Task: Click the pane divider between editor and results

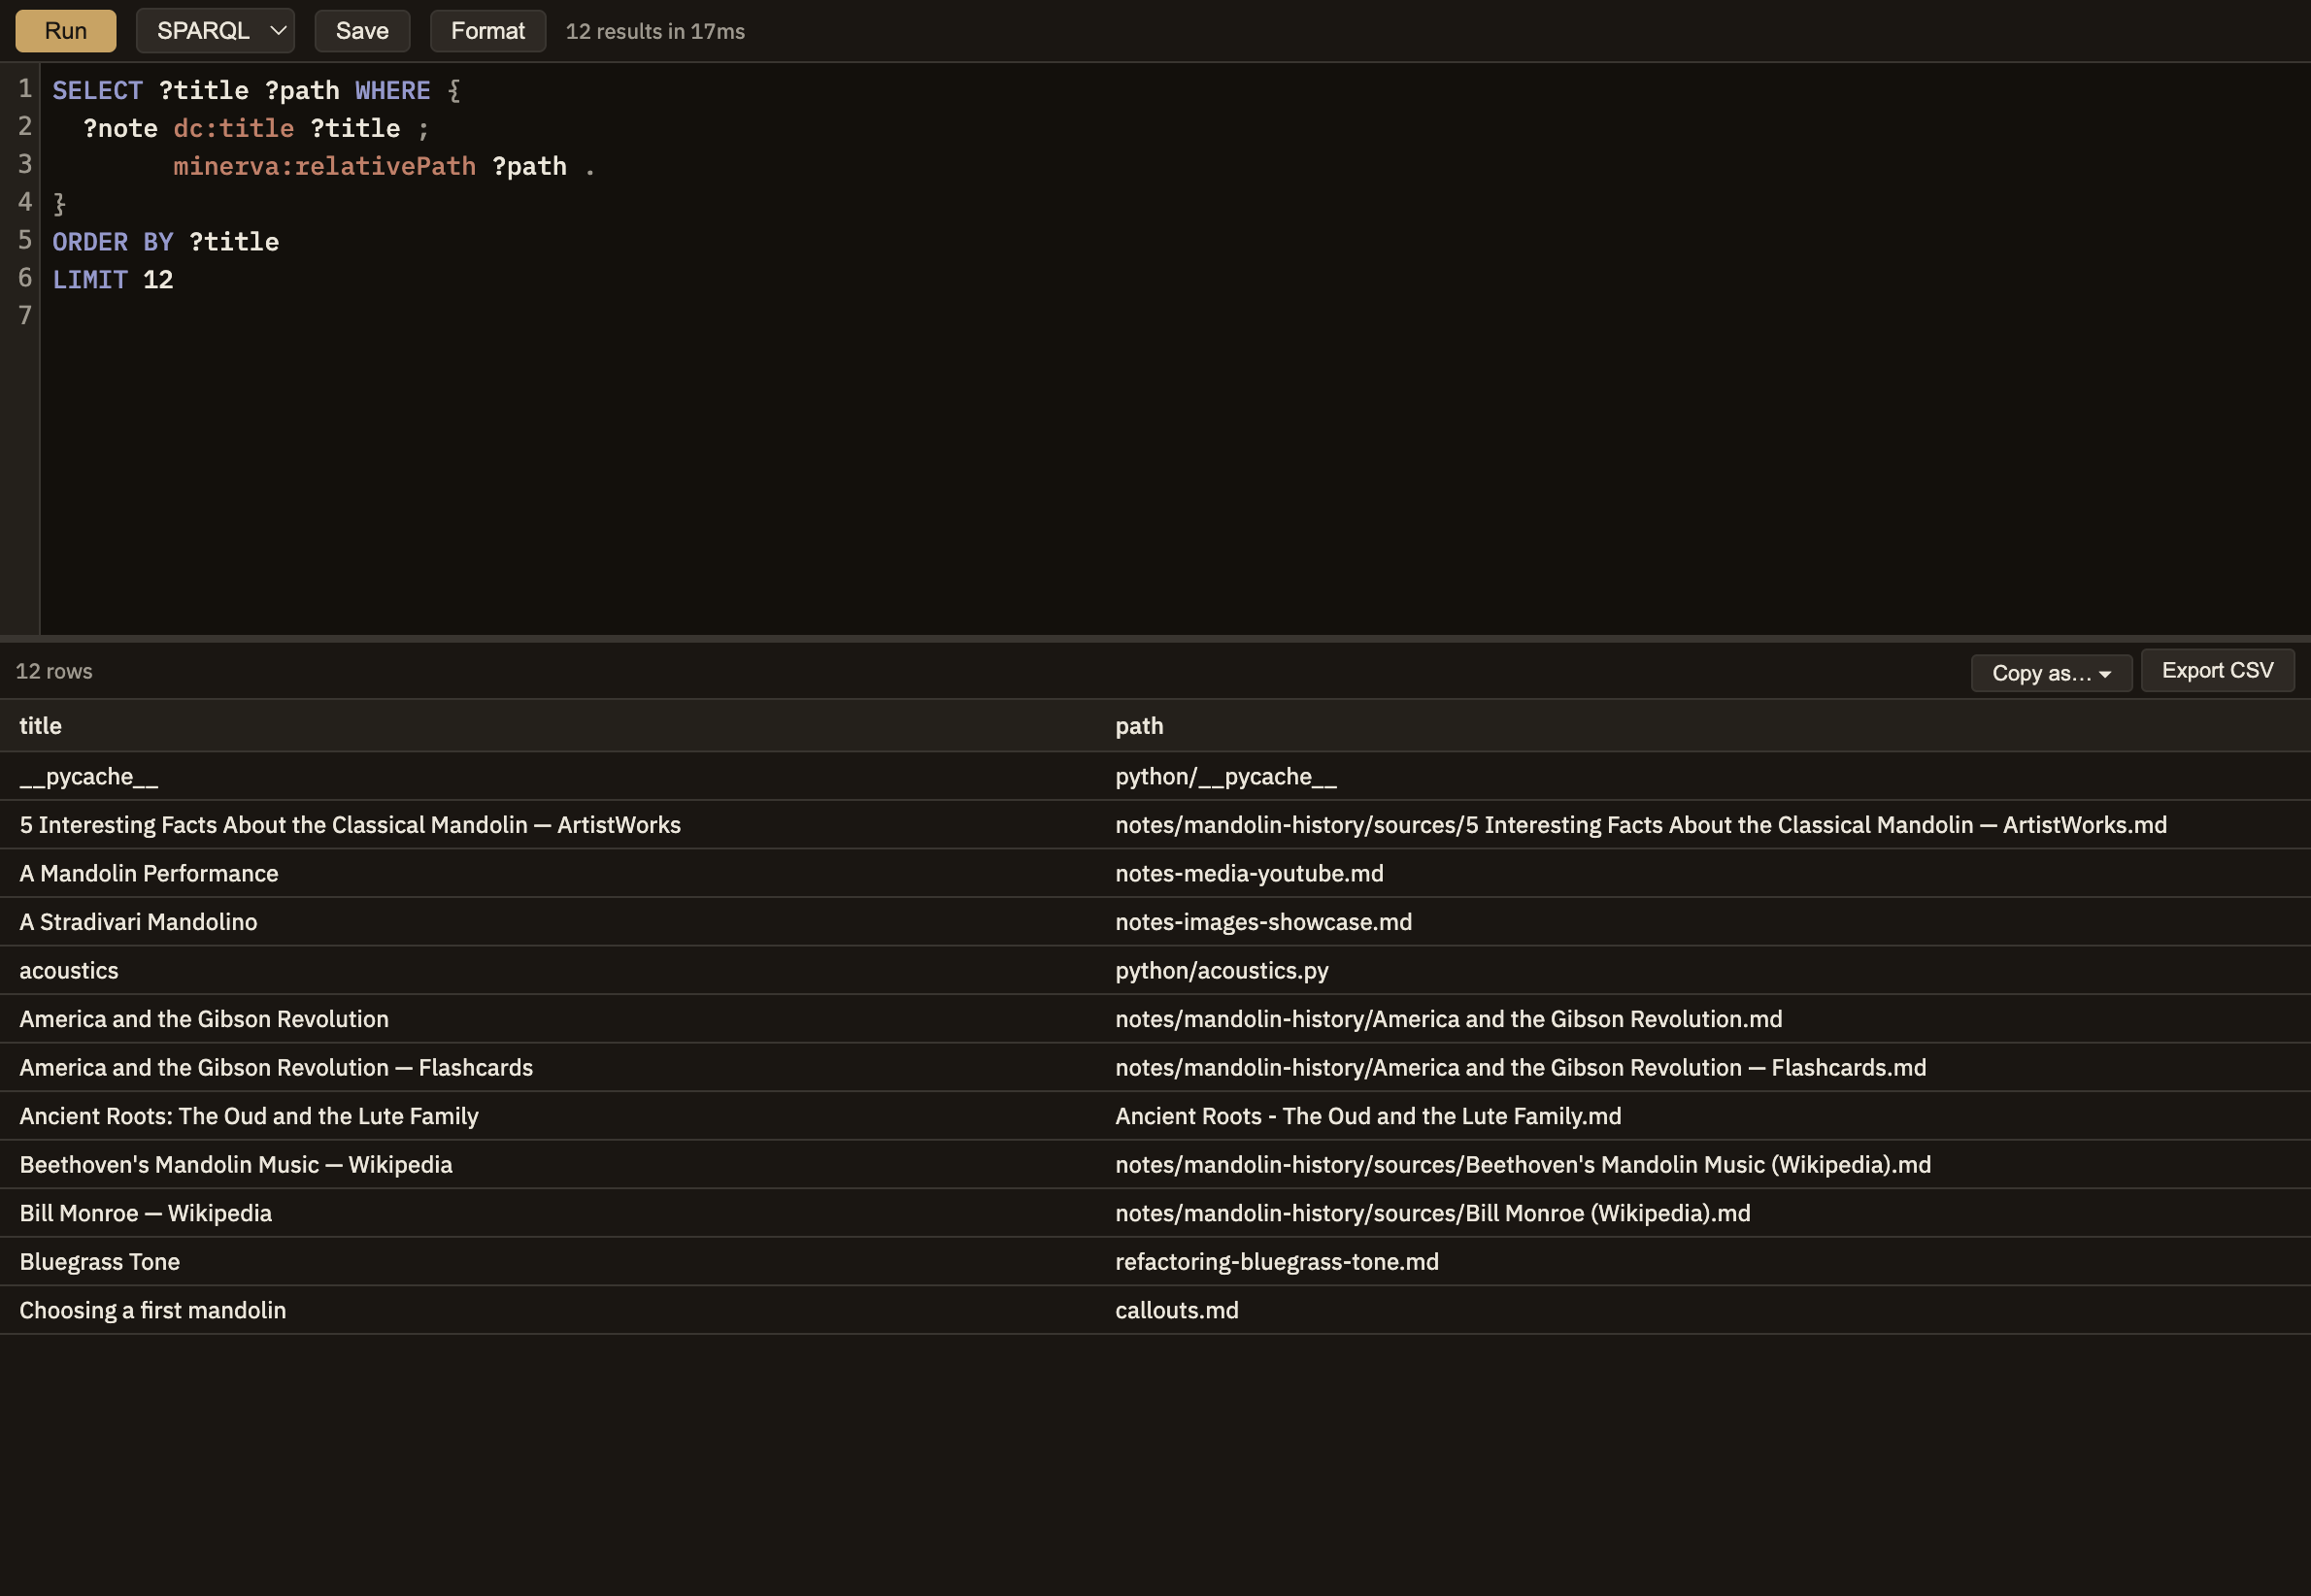Action: (x=1155, y=638)
